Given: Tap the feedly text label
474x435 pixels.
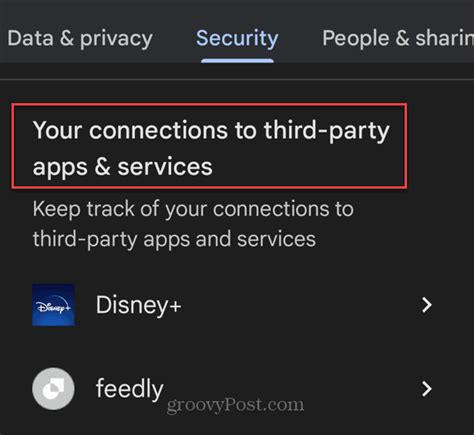Looking at the screenshot, I should [130, 389].
